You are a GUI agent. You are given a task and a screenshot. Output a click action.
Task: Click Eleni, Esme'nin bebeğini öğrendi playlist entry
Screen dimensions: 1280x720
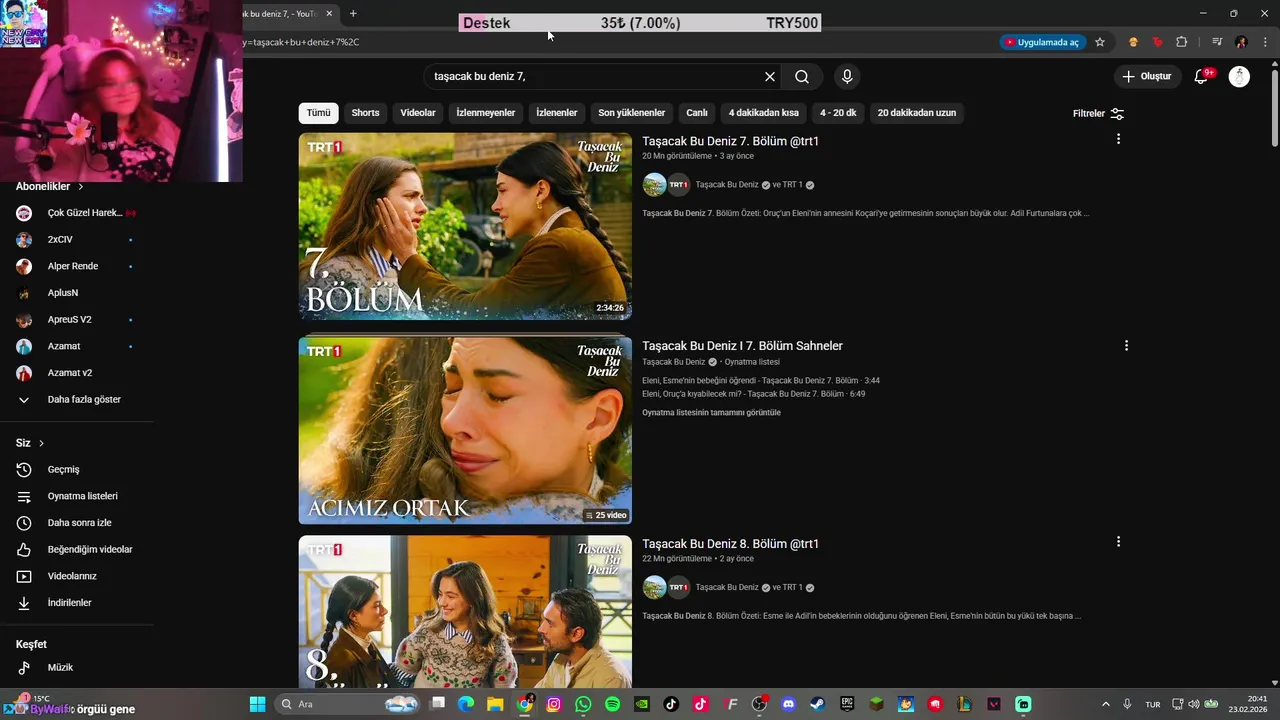(761, 381)
